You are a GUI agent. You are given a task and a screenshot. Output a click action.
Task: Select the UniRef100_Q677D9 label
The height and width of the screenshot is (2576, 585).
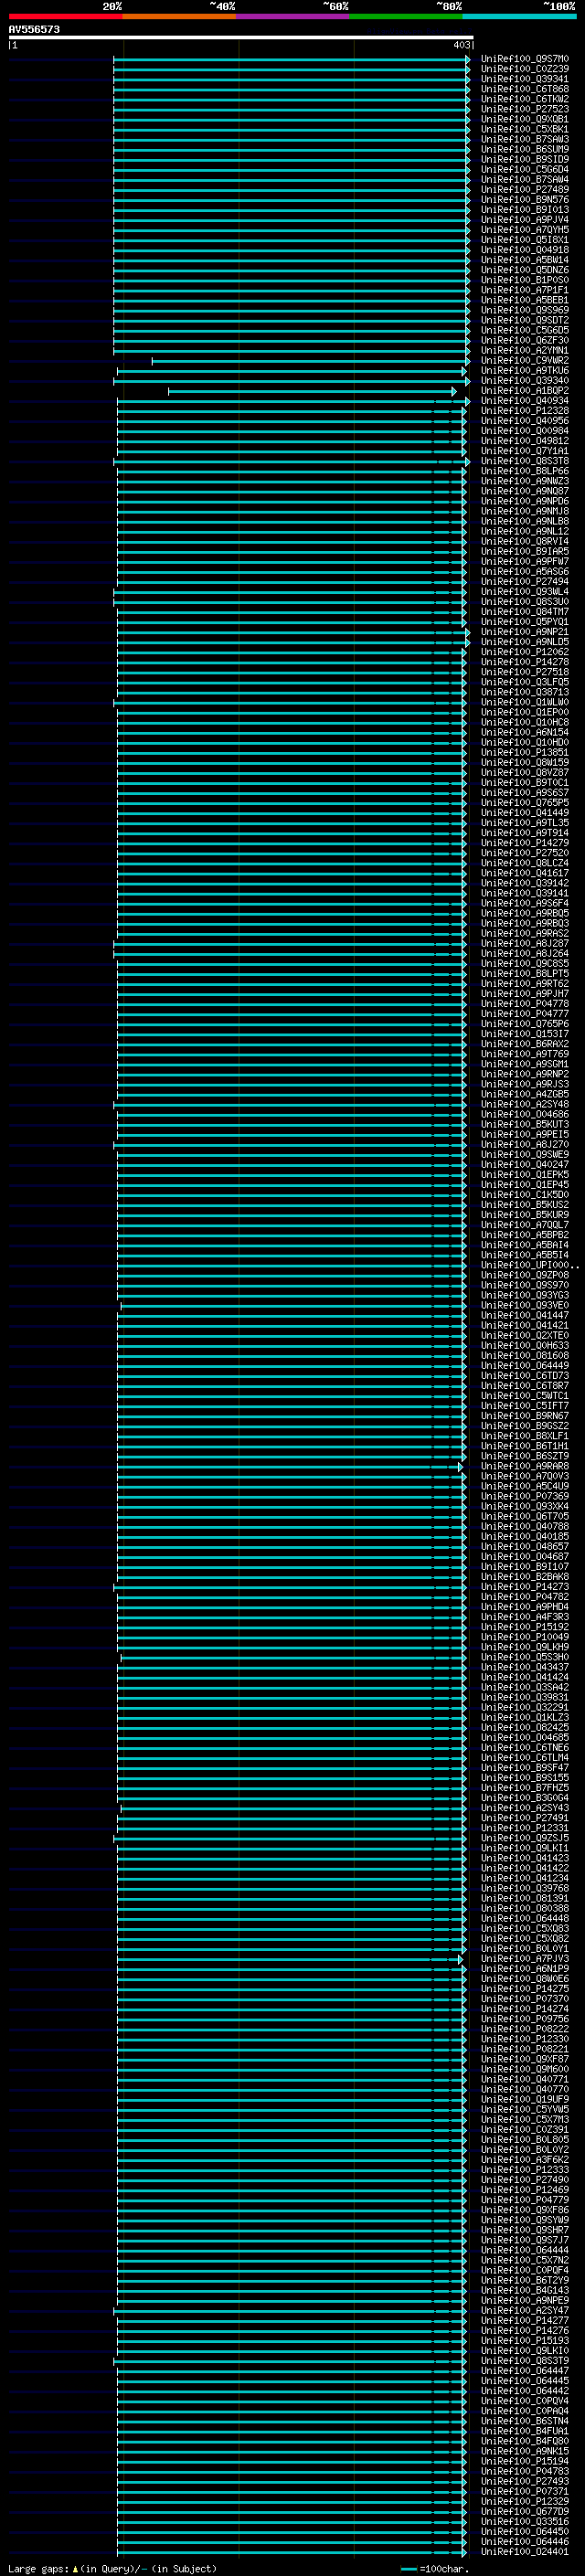pyautogui.click(x=525, y=2511)
